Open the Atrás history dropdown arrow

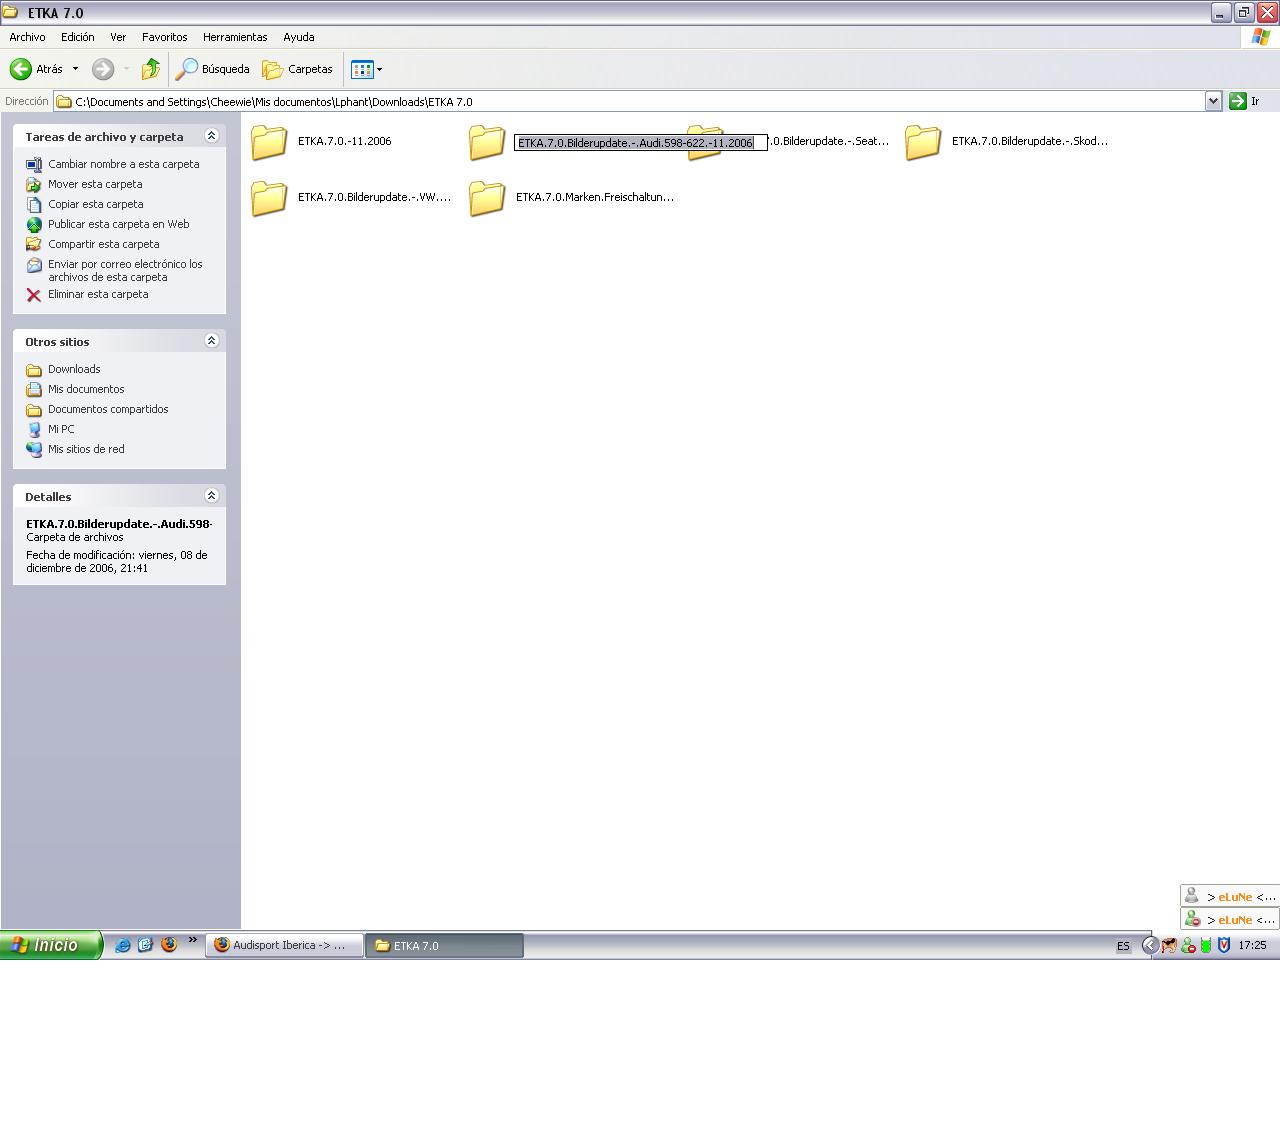[75, 69]
